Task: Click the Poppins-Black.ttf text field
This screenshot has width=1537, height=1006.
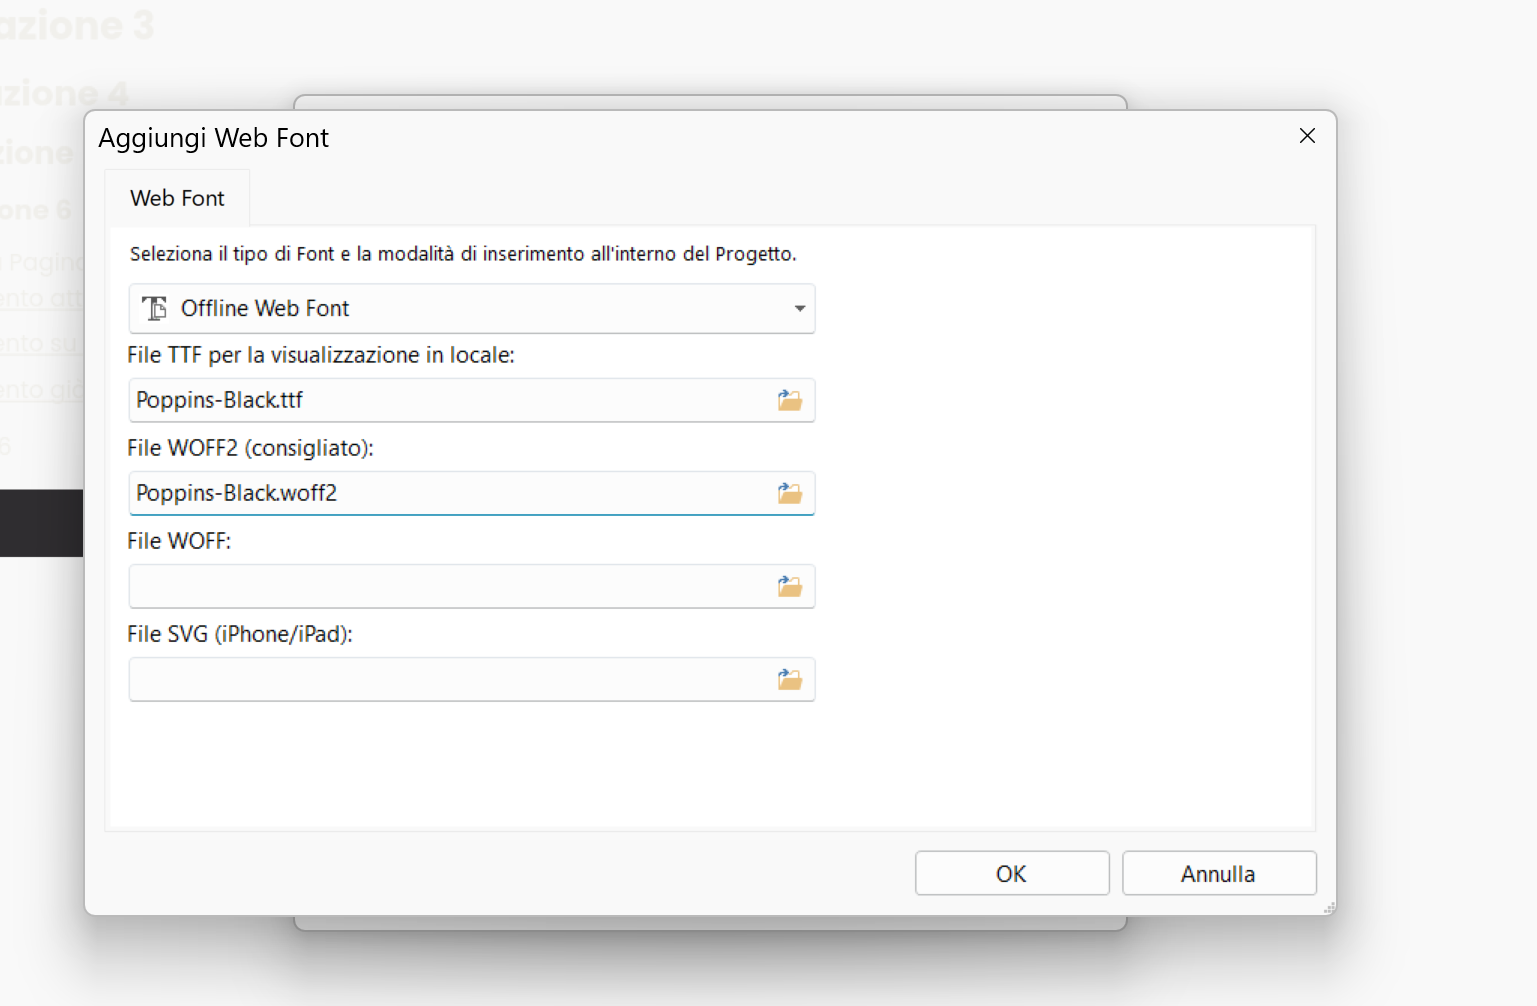Action: [x=450, y=400]
